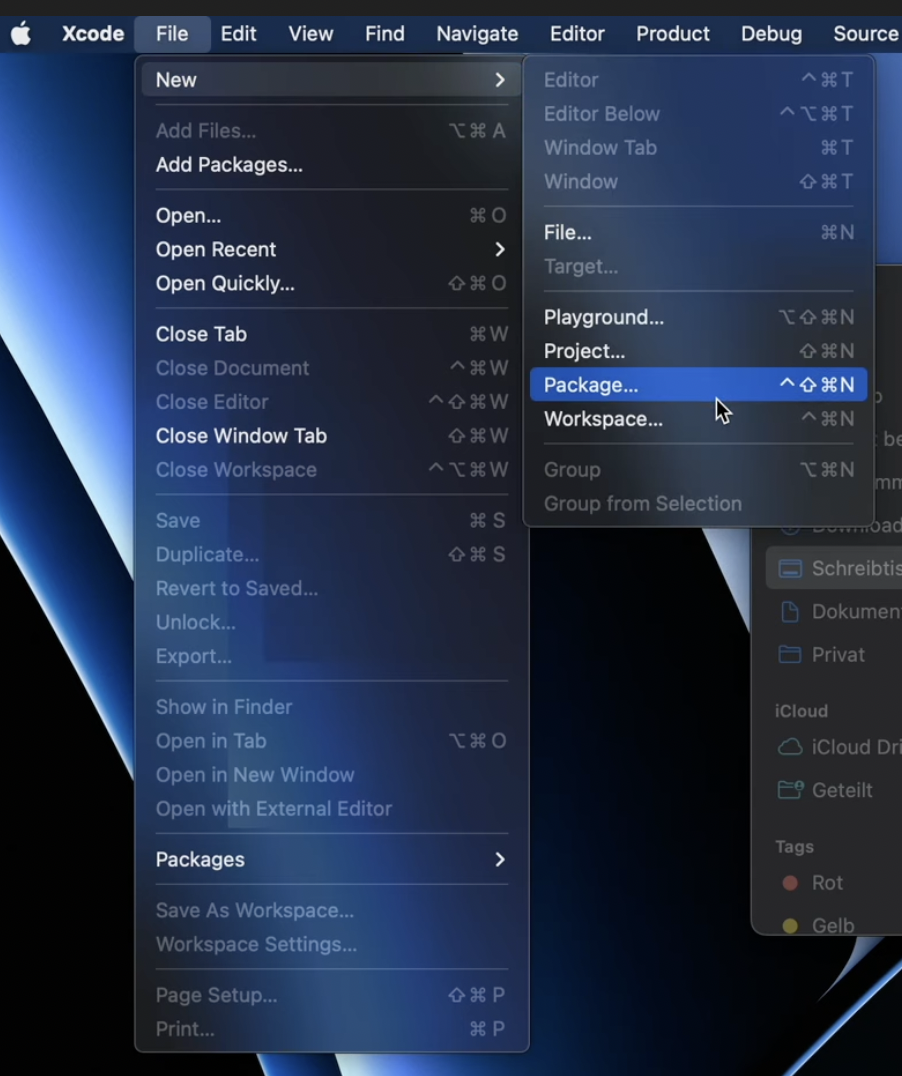Choose New File… in submenu
Screen dimensions: 902x1076
pos(698,233)
